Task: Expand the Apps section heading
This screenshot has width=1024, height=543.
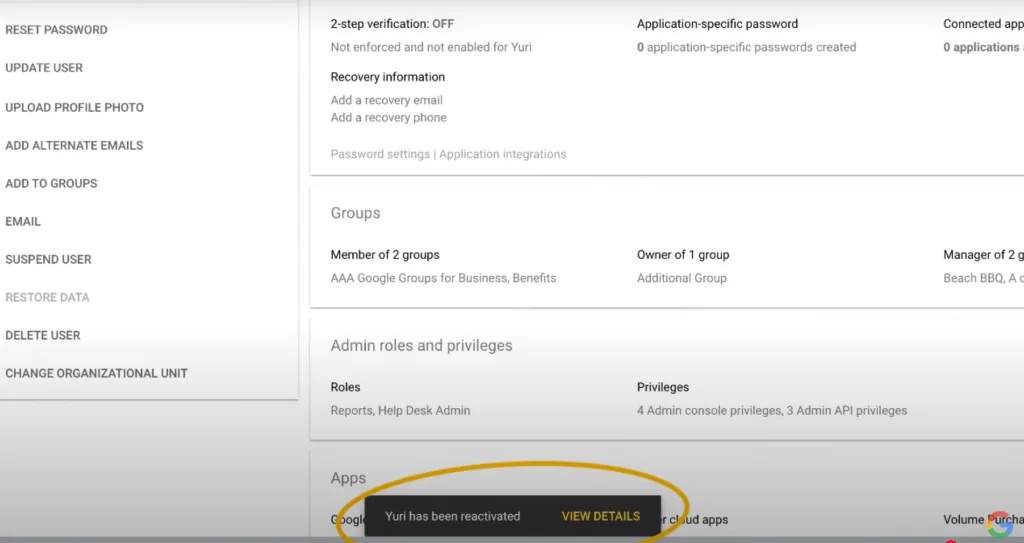Action: (x=348, y=478)
